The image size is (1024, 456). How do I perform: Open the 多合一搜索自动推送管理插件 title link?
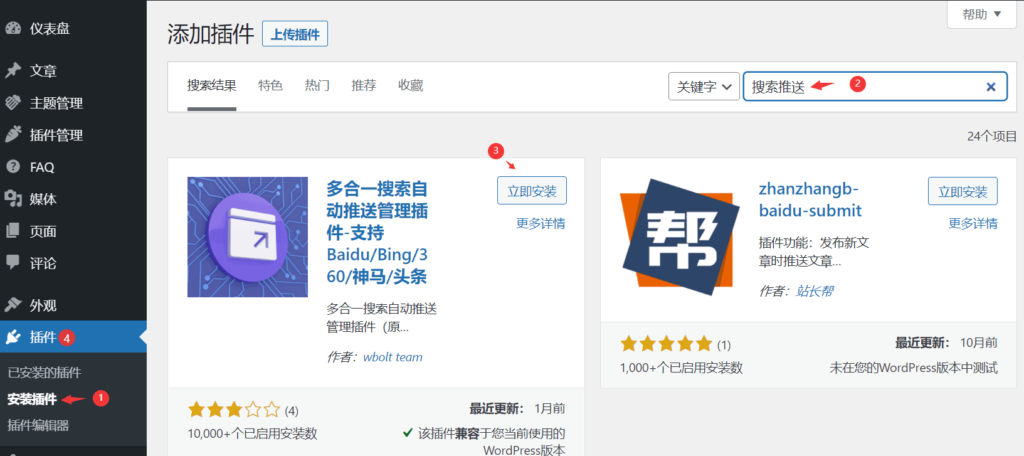point(377,233)
